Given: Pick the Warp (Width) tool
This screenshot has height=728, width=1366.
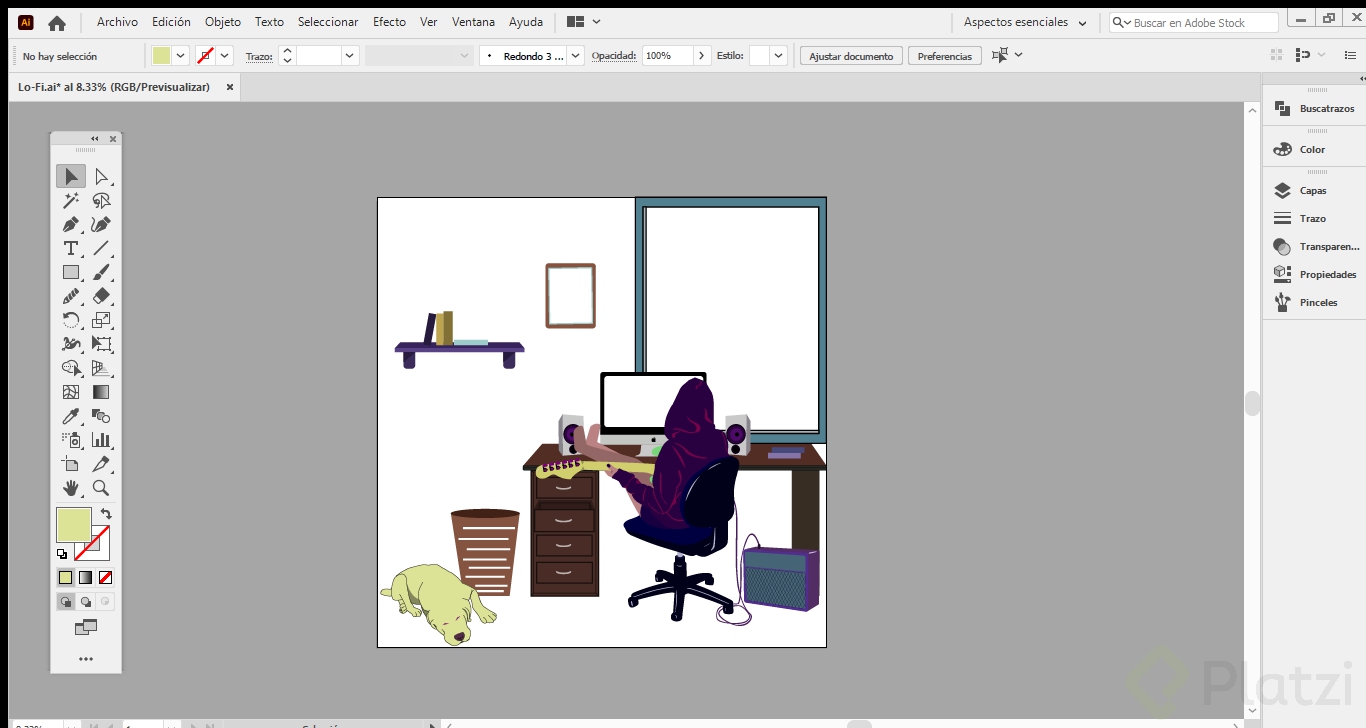Looking at the screenshot, I should click(x=71, y=345).
